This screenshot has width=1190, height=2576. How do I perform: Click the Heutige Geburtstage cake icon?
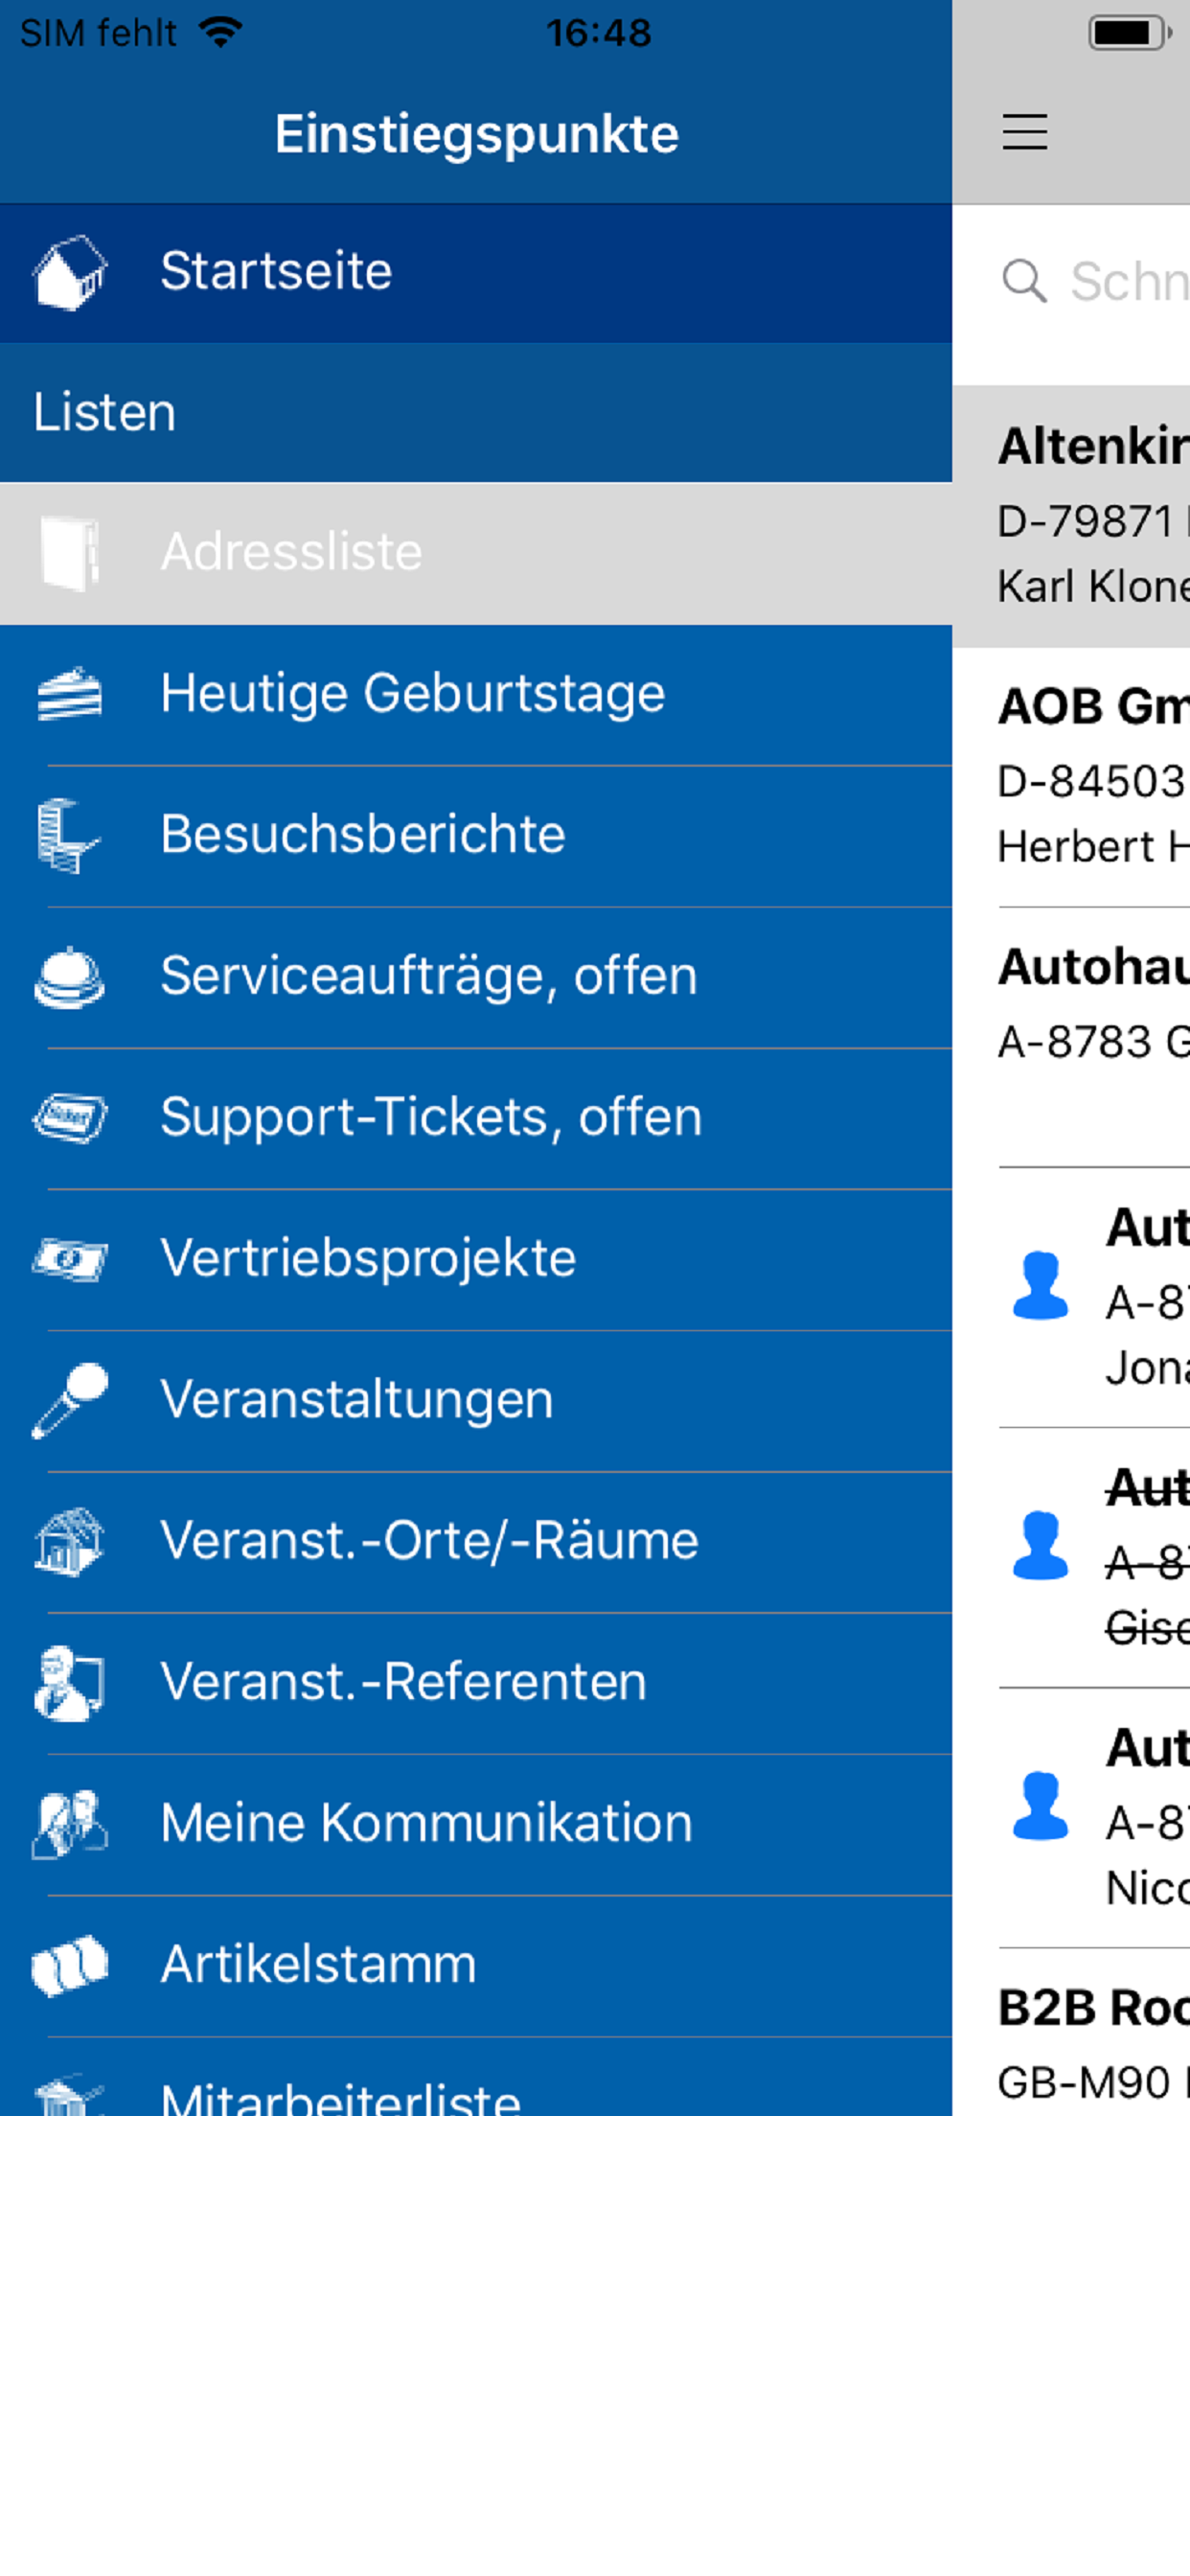pyautogui.click(x=69, y=694)
